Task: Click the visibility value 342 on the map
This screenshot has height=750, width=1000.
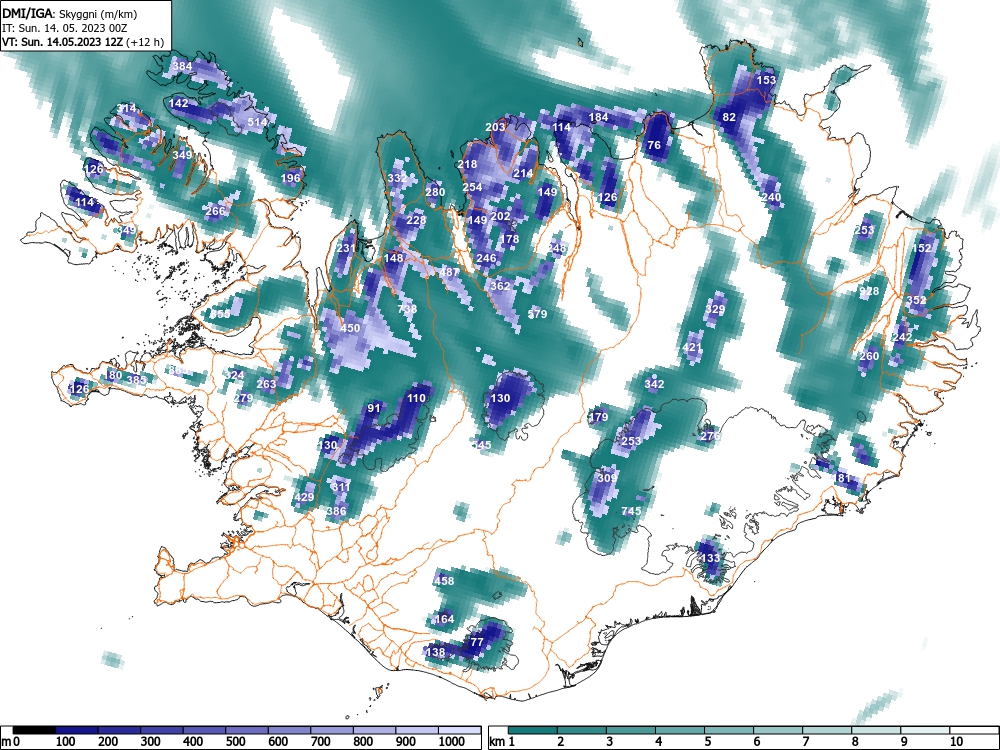Action: pos(654,384)
